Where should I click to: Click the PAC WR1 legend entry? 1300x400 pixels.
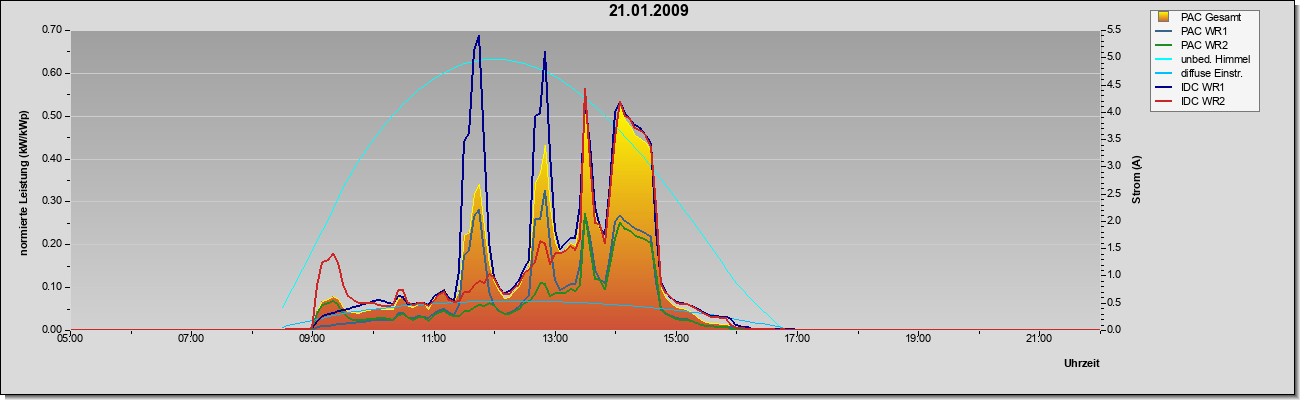tap(1194, 31)
